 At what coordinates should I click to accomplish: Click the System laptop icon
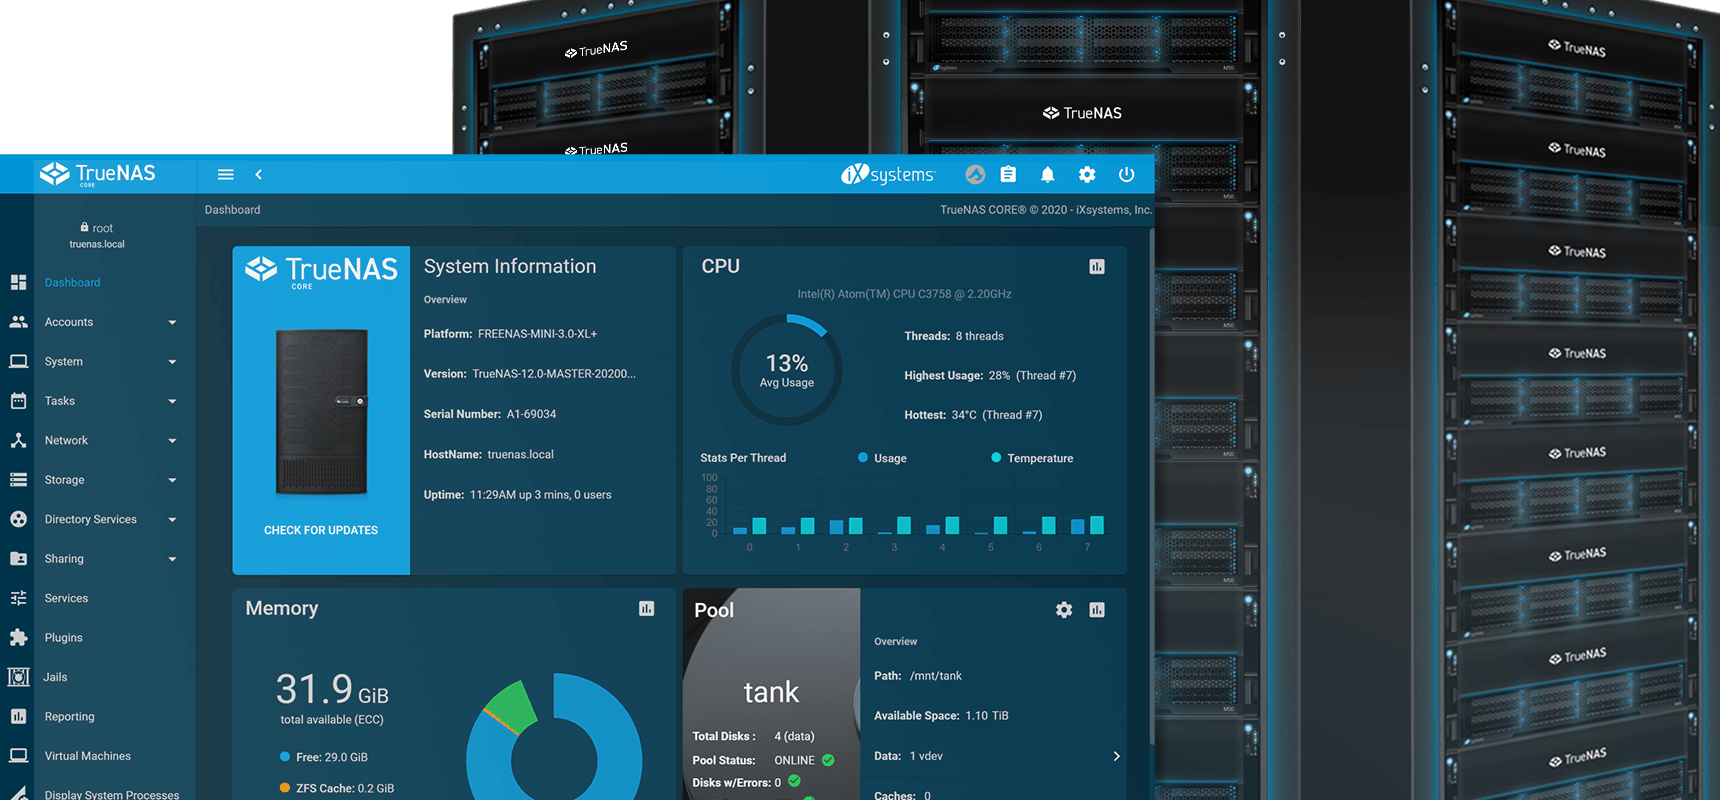click(x=18, y=361)
